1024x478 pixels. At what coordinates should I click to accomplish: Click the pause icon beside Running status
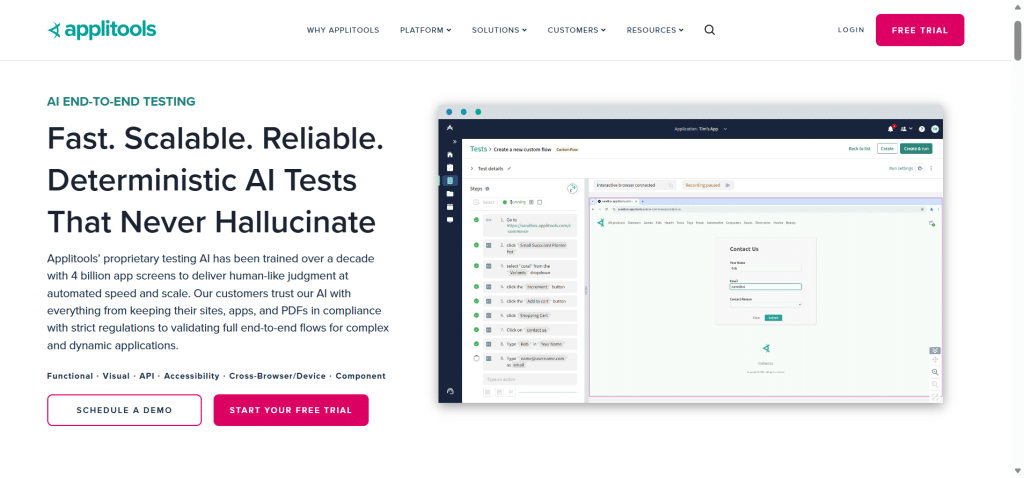[x=532, y=202]
